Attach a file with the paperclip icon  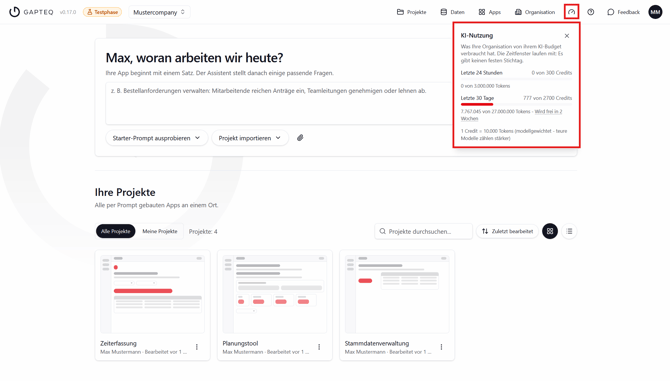[300, 138]
